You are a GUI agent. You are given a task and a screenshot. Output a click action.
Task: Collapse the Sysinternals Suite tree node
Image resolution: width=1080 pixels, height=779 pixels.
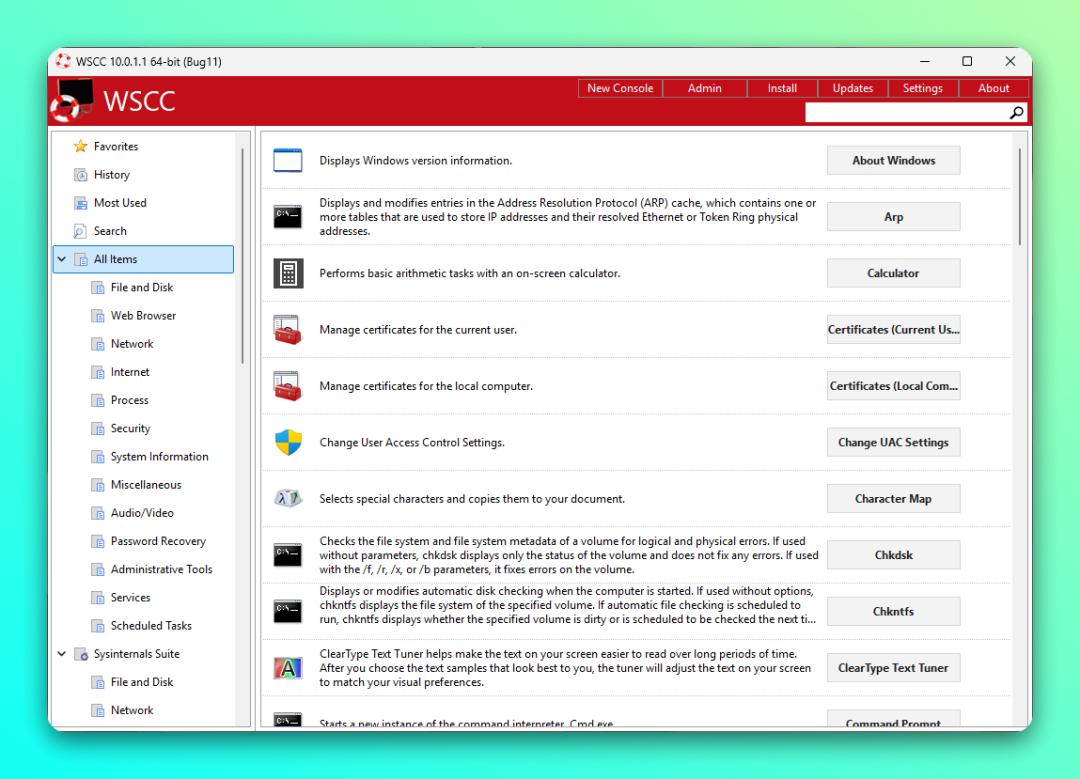coord(62,654)
